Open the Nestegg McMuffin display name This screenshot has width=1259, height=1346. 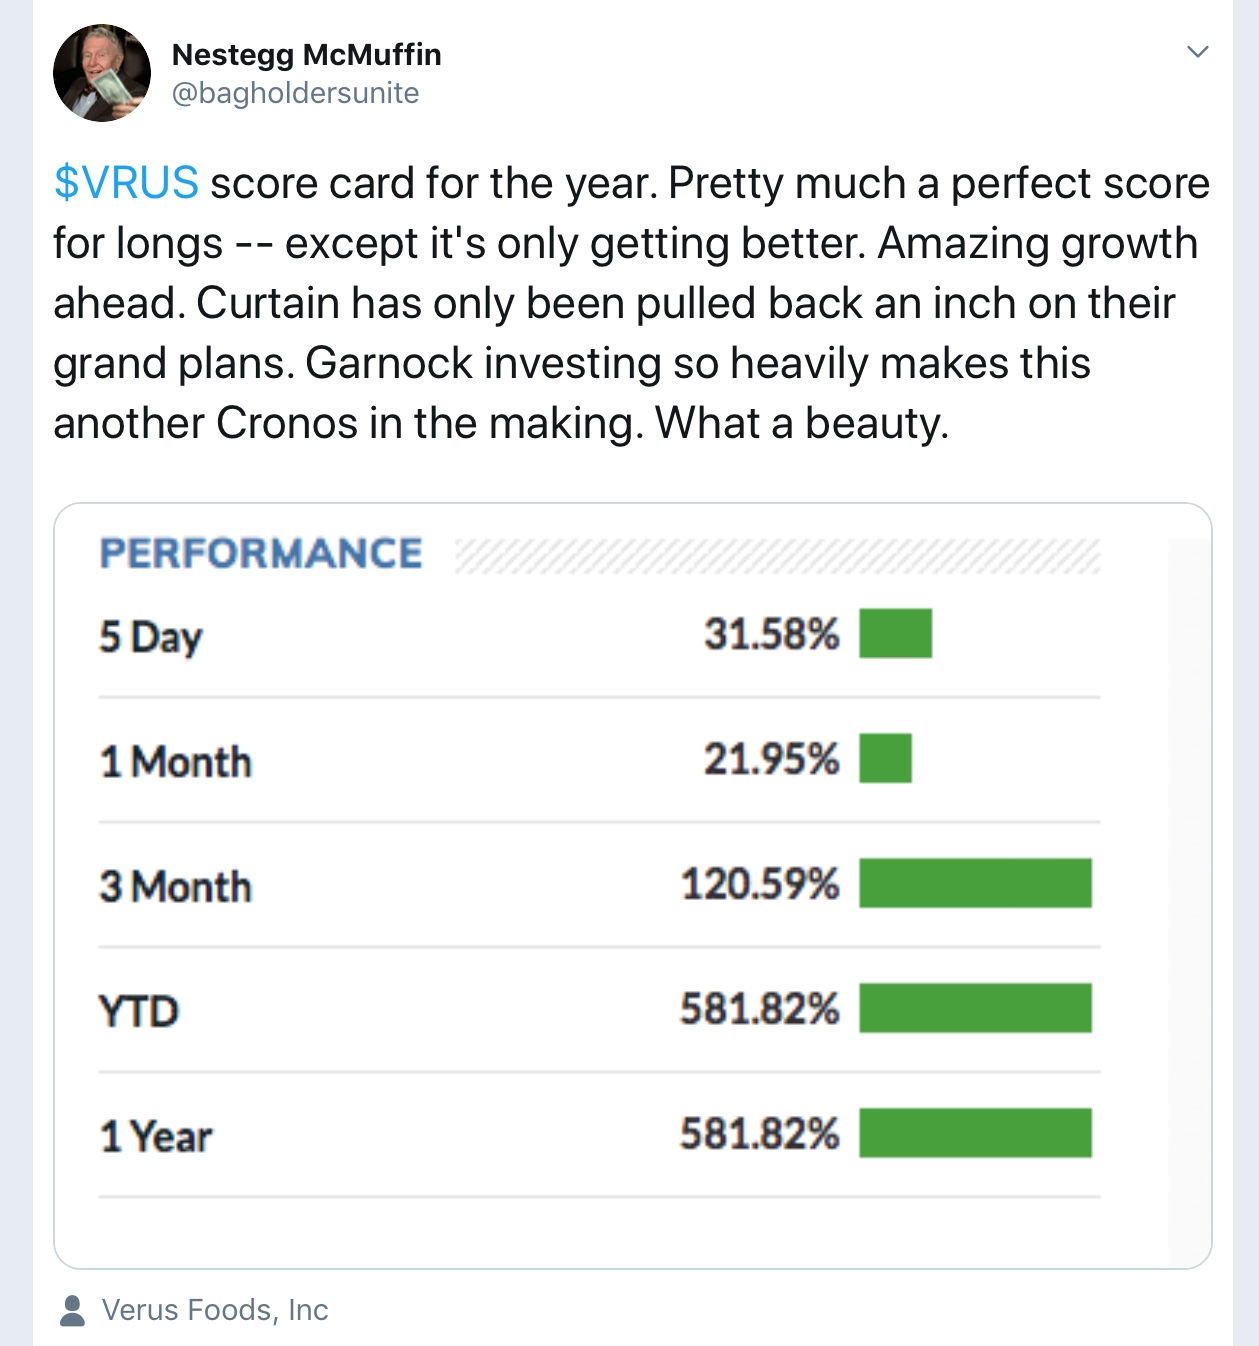click(x=306, y=54)
